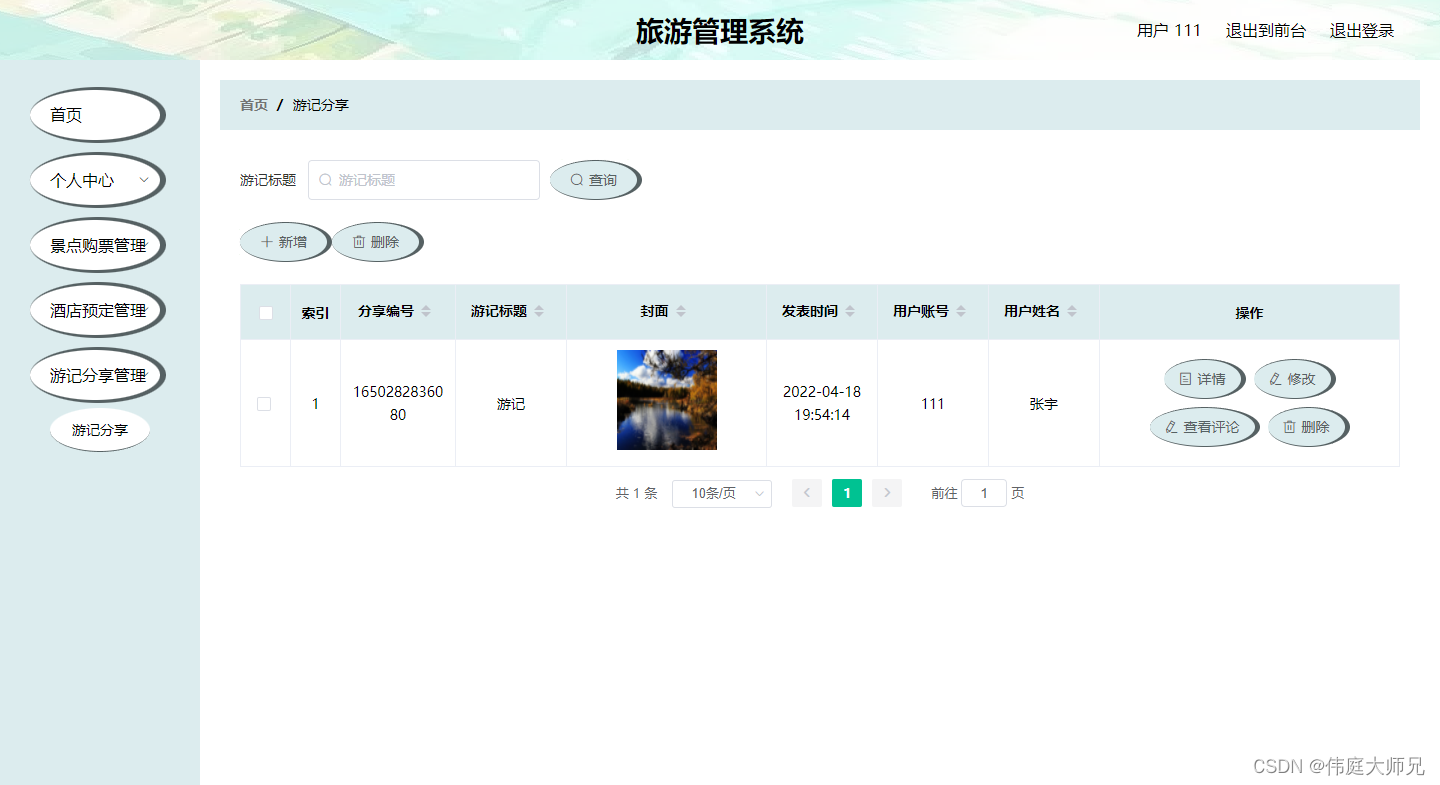The height and width of the screenshot is (785, 1440).
Task: Check the row 1 checkbox
Action: [264, 404]
